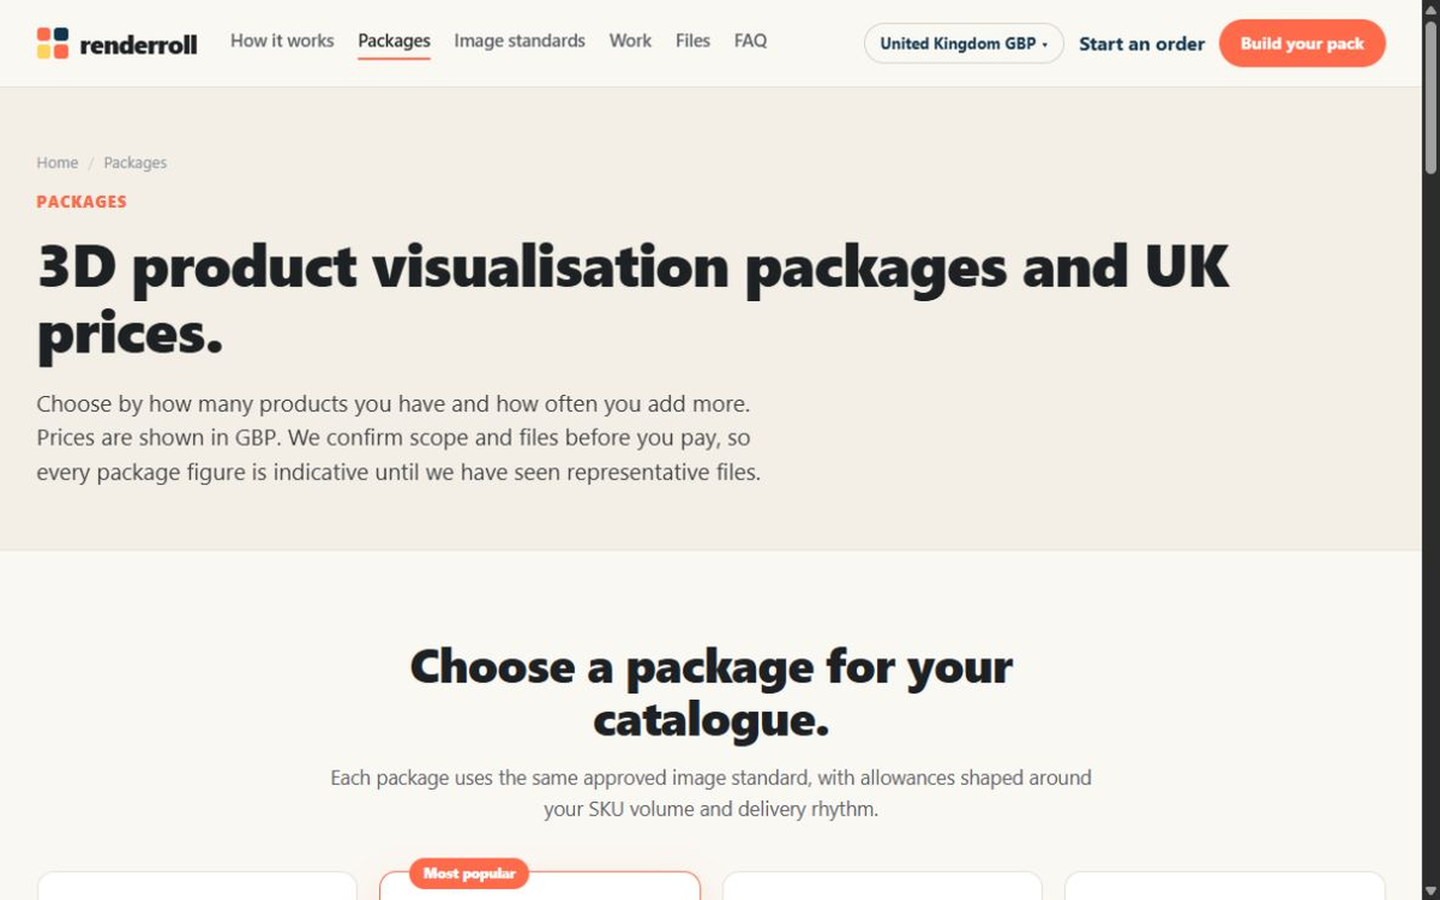Image resolution: width=1440 pixels, height=900 pixels.
Task: Expand the United Kingdom GBP region dropdown
Action: coord(964,43)
